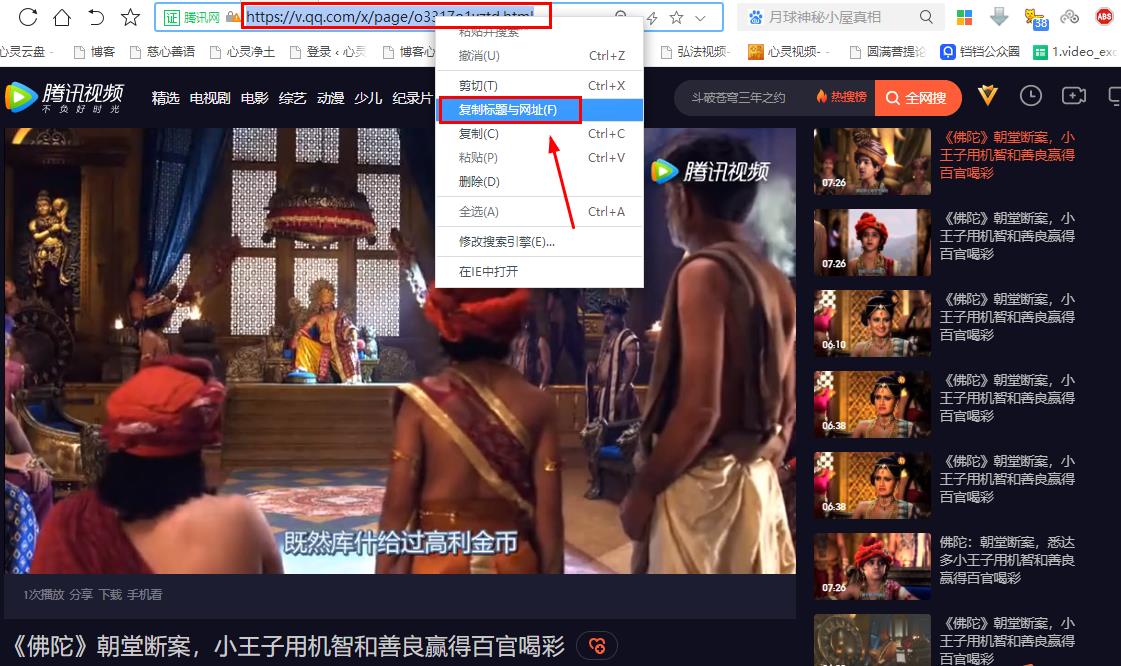
Task: Click the upload video camera-plus icon
Action: [x=1073, y=96]
